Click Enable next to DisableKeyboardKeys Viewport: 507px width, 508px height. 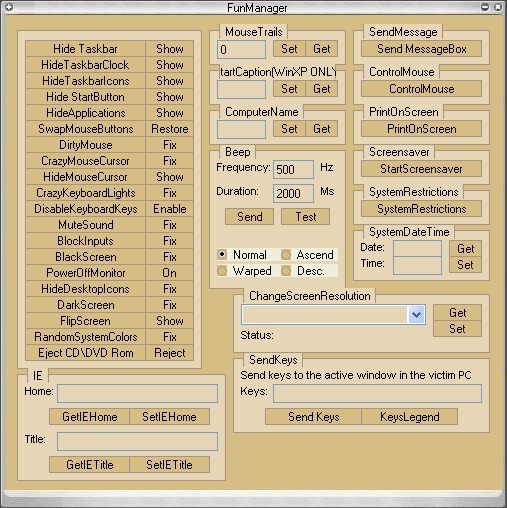point(170,209)
